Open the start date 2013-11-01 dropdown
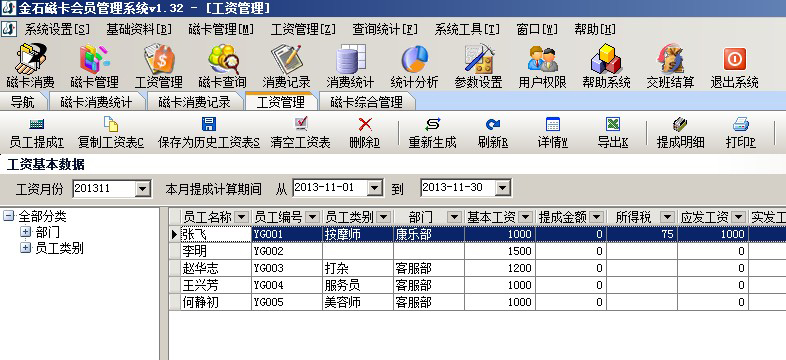 point(375,188)
